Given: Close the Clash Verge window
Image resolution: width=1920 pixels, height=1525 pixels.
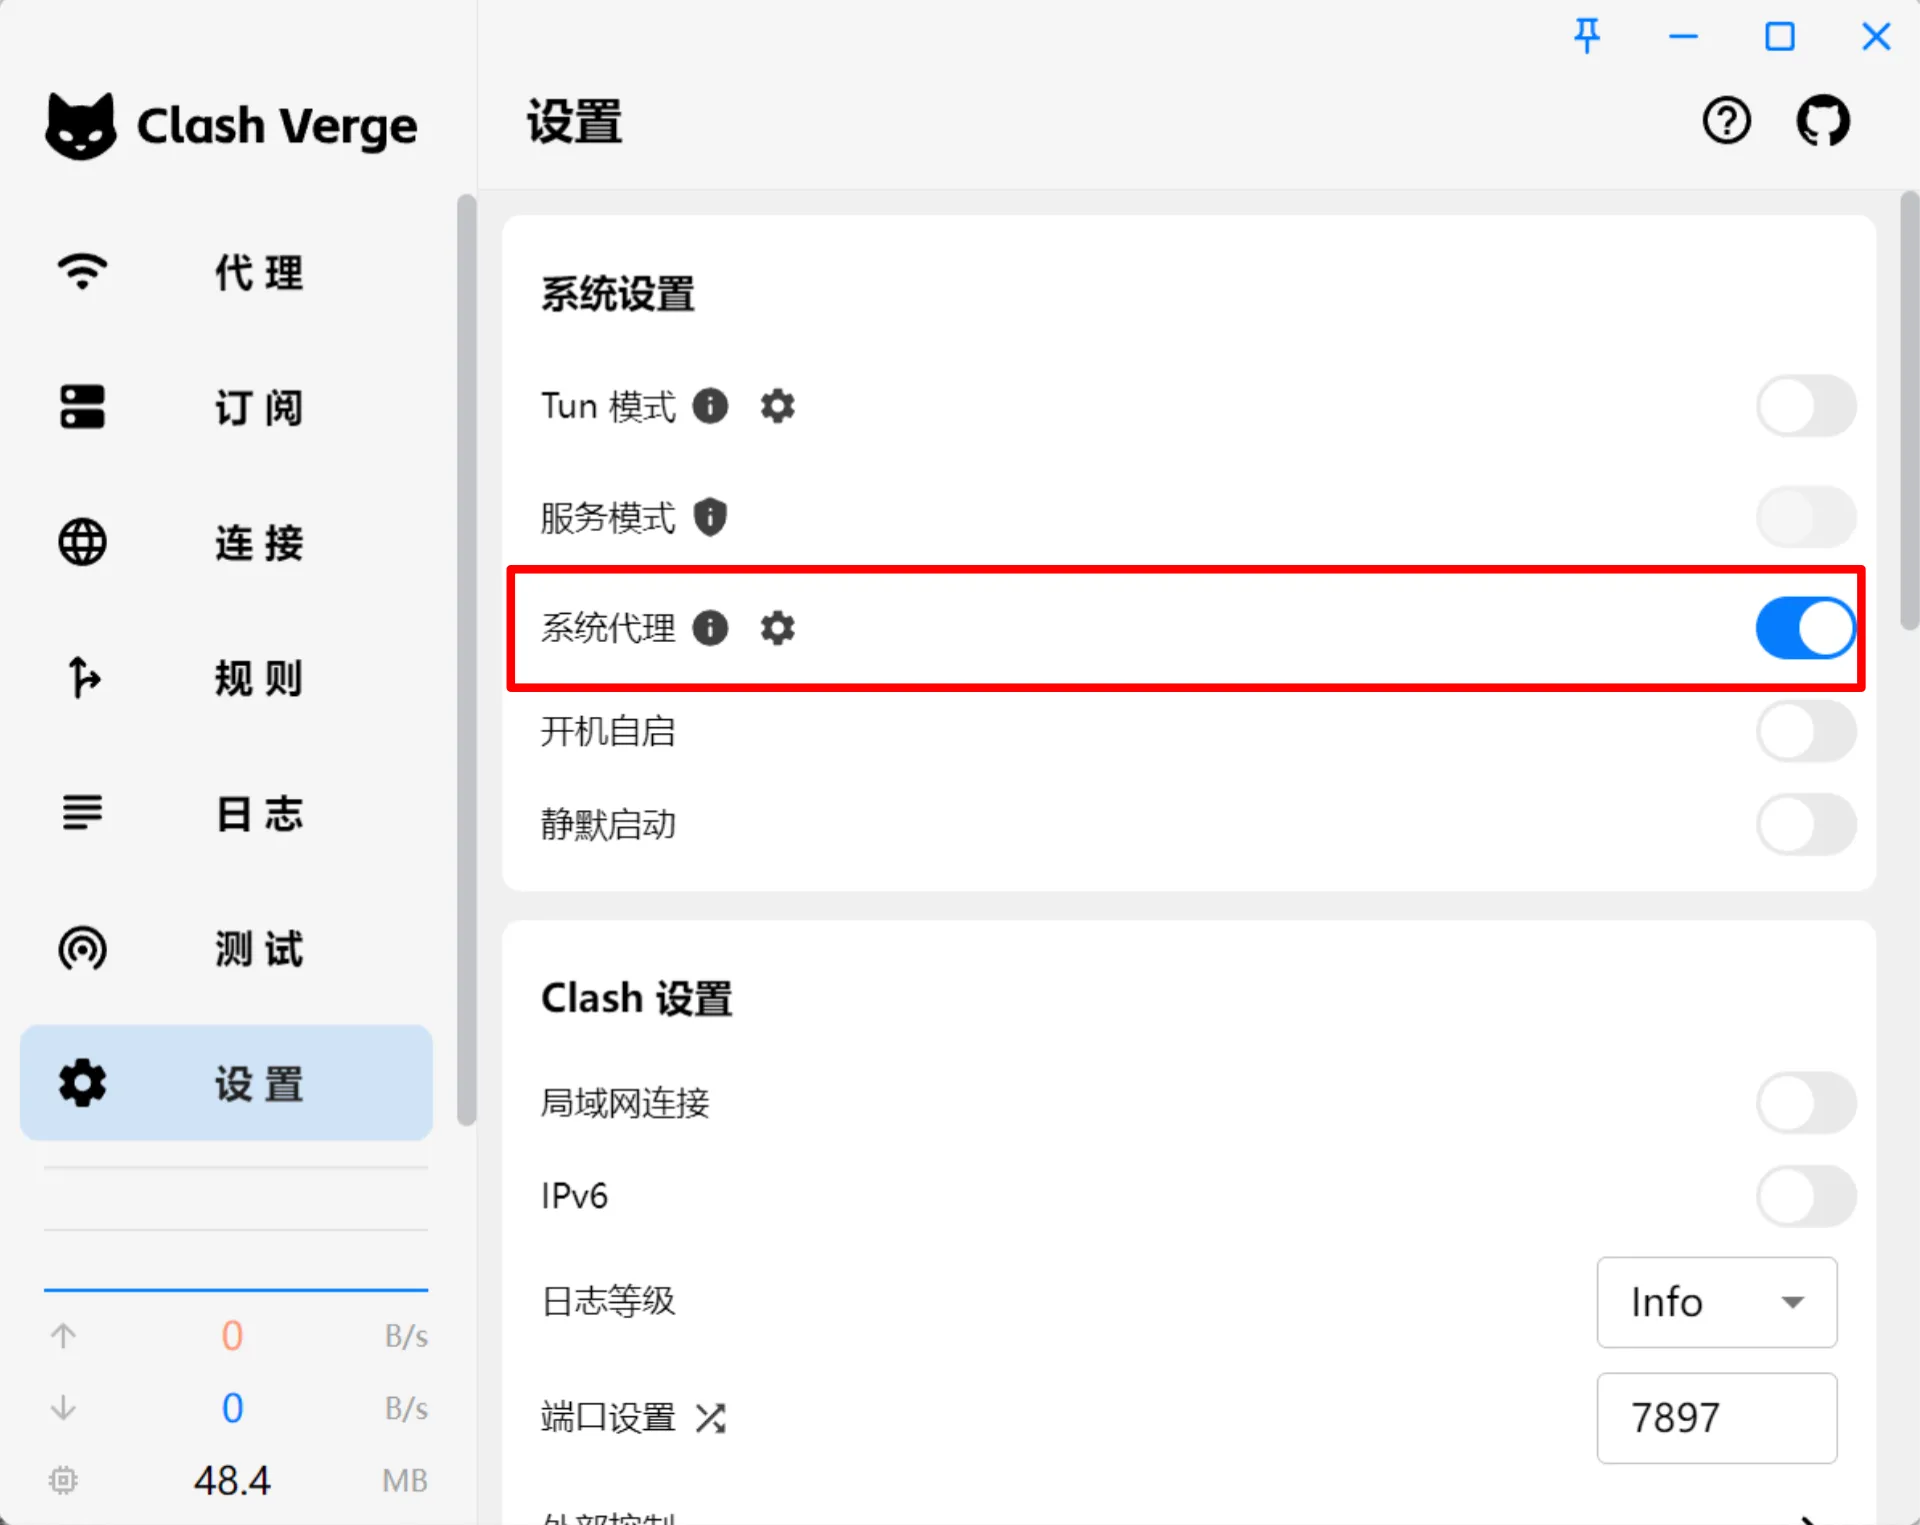Looking at the screenshot, I should [x=1876, y=37].
